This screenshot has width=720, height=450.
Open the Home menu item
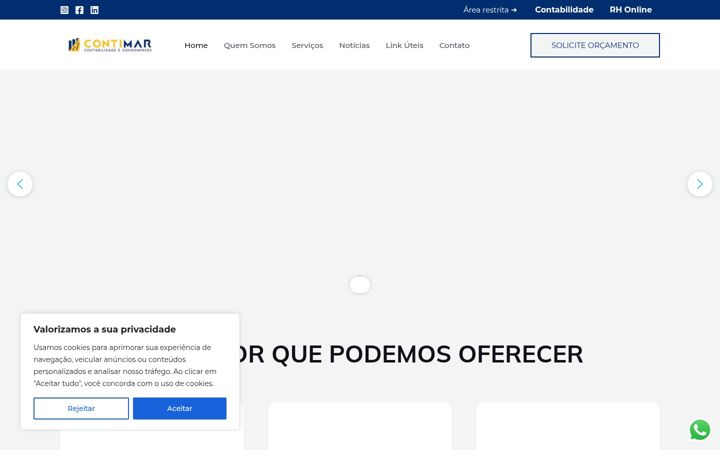coord(196,45)
